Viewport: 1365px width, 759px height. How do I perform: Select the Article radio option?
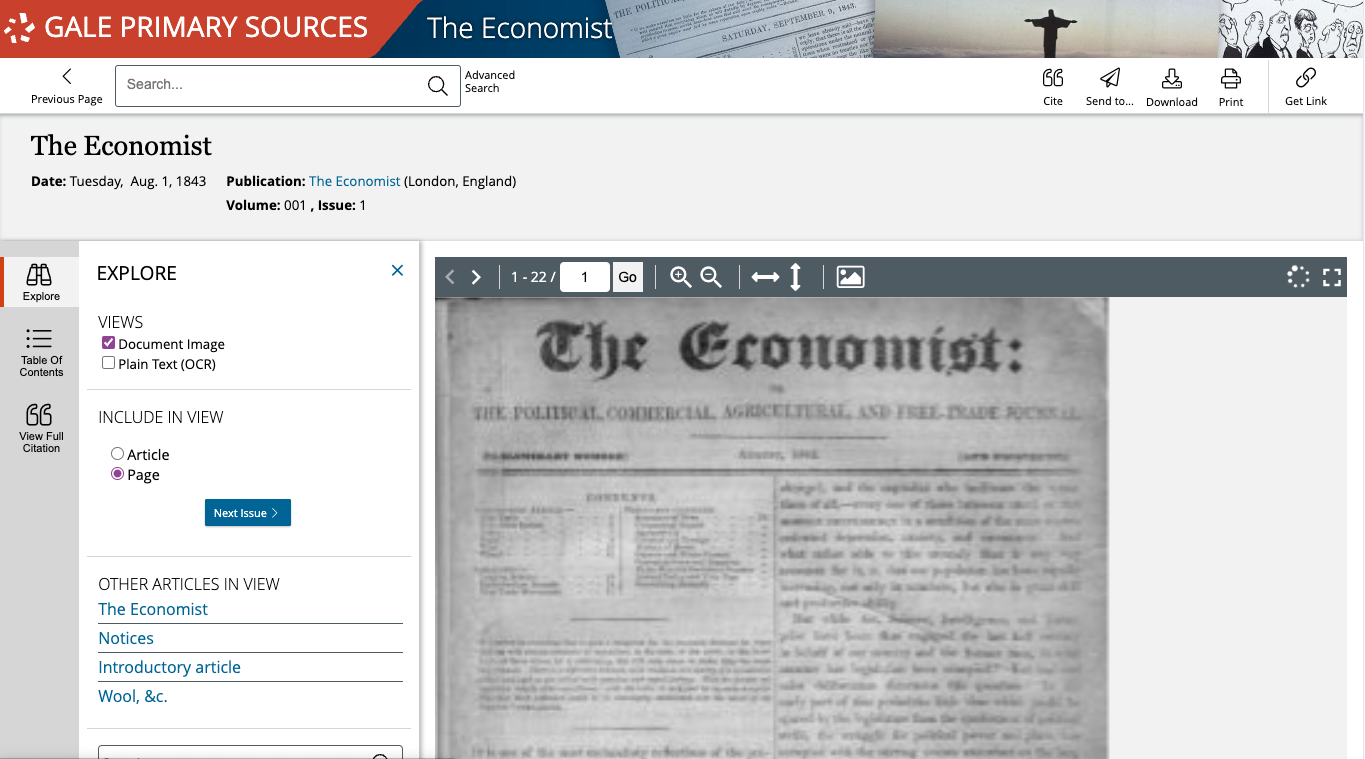[117, 454]
